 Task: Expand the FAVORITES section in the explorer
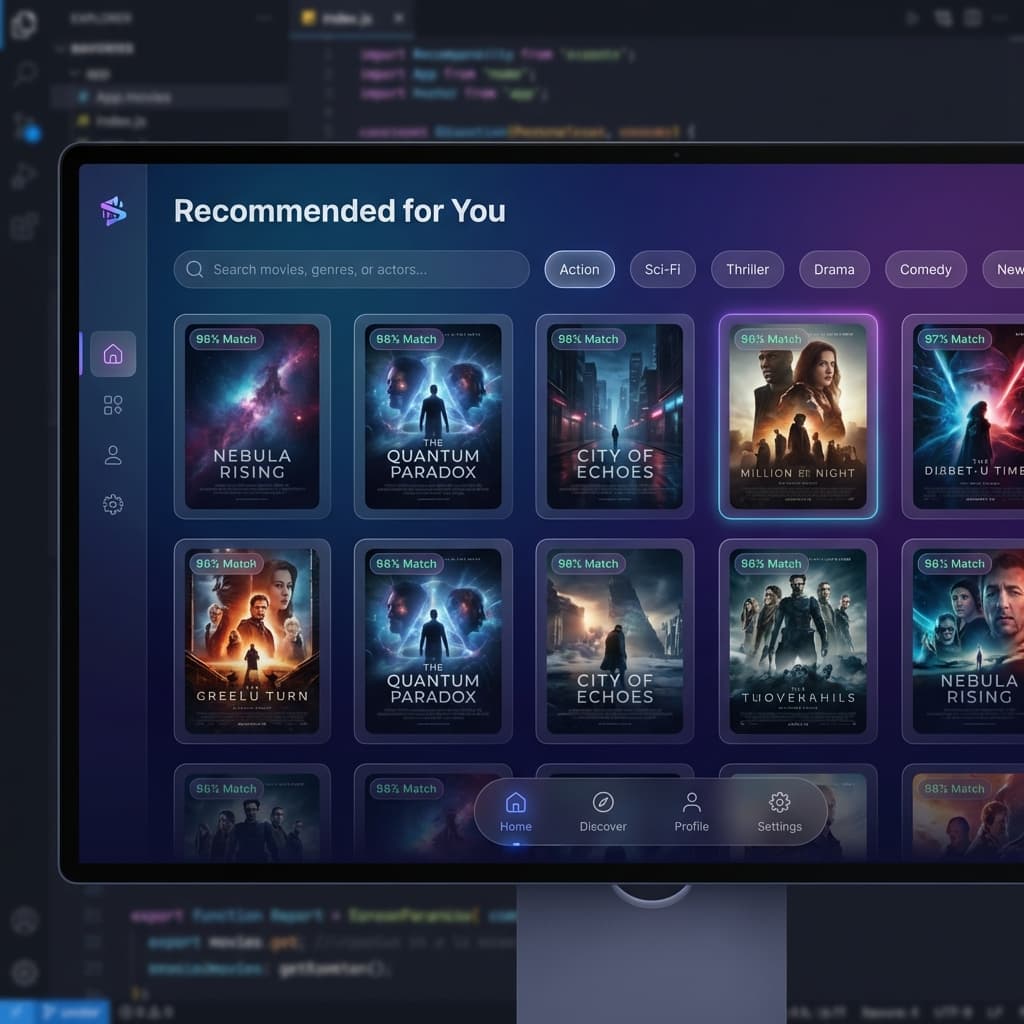click(100, 47)
